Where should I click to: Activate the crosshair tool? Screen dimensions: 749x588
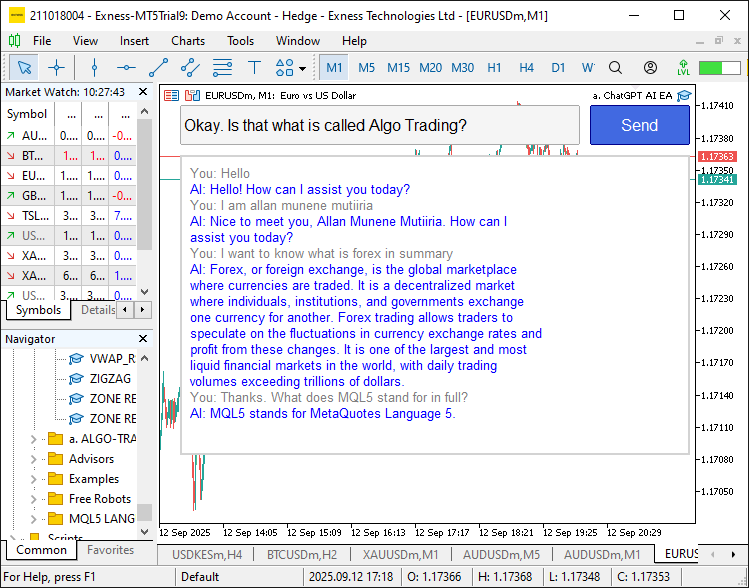click(56, 67)
